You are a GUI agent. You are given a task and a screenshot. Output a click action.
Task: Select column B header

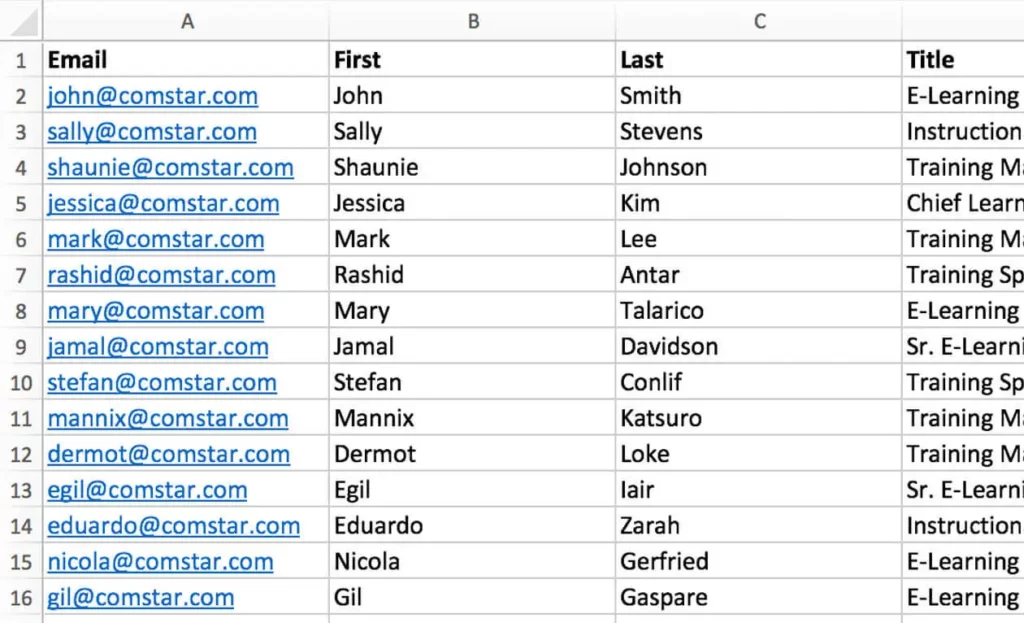pos(473,21)
